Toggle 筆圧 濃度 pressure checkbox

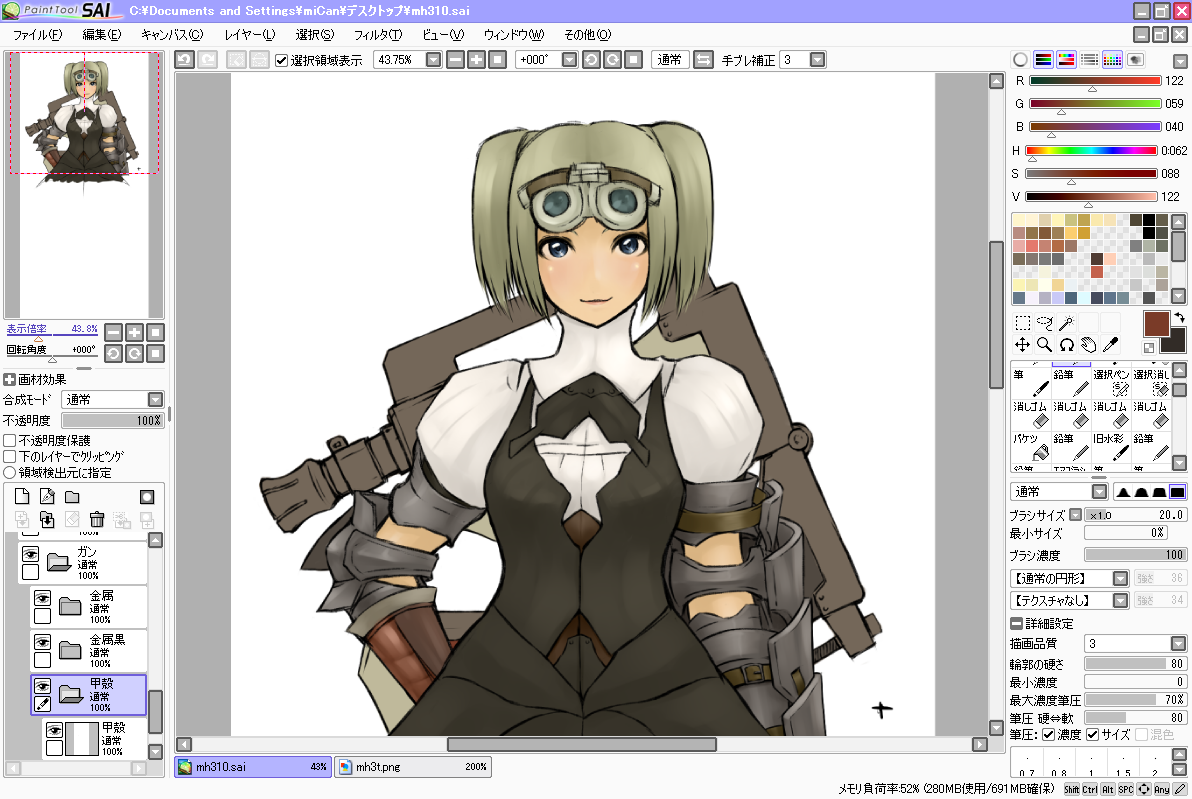pos(1048,734)
